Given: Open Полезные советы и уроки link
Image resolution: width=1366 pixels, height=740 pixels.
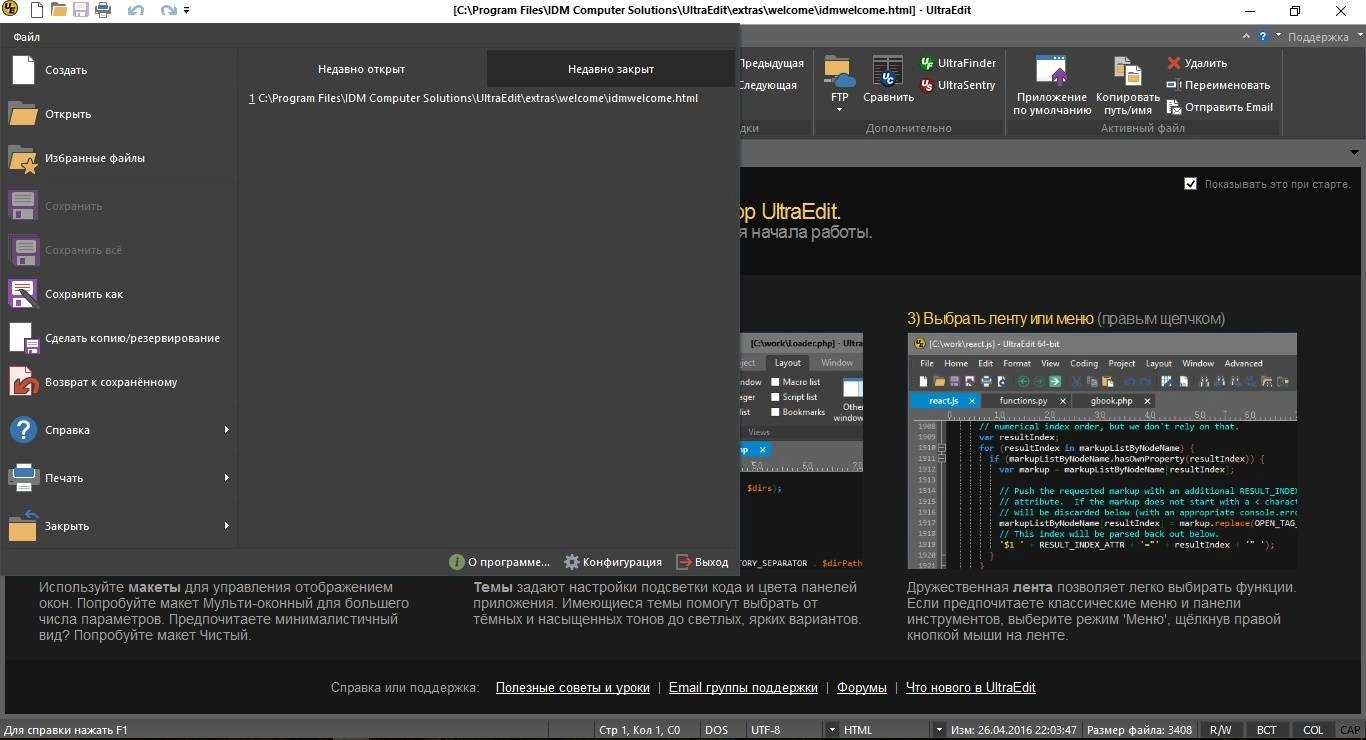Looking at the screenshot, I should click(x=572, y=687).
